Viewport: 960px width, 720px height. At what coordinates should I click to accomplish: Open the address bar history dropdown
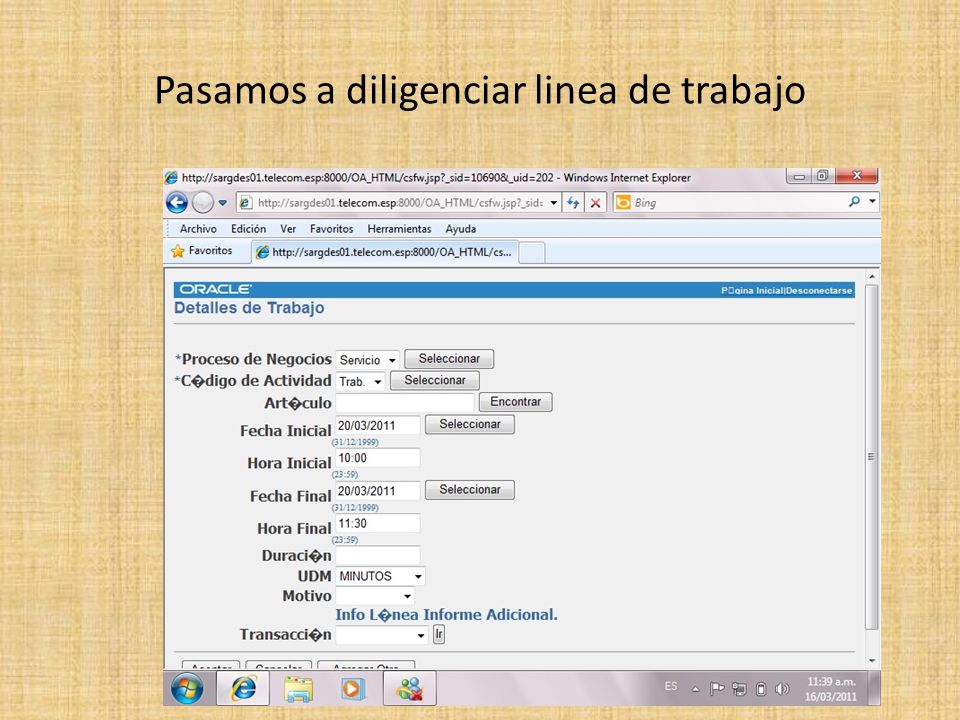[553, 203]
